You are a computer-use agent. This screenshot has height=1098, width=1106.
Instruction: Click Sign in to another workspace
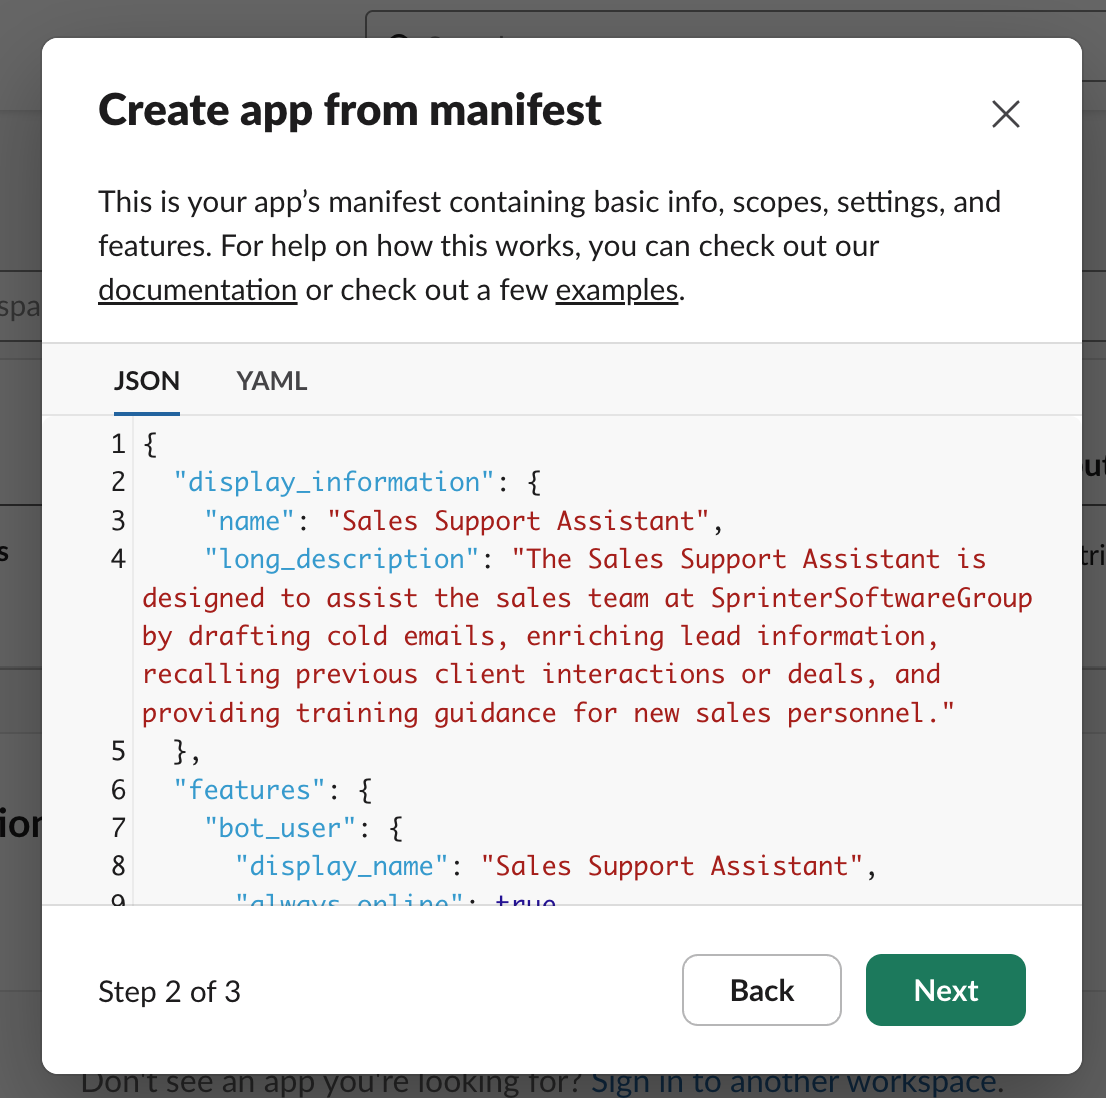795,1081
